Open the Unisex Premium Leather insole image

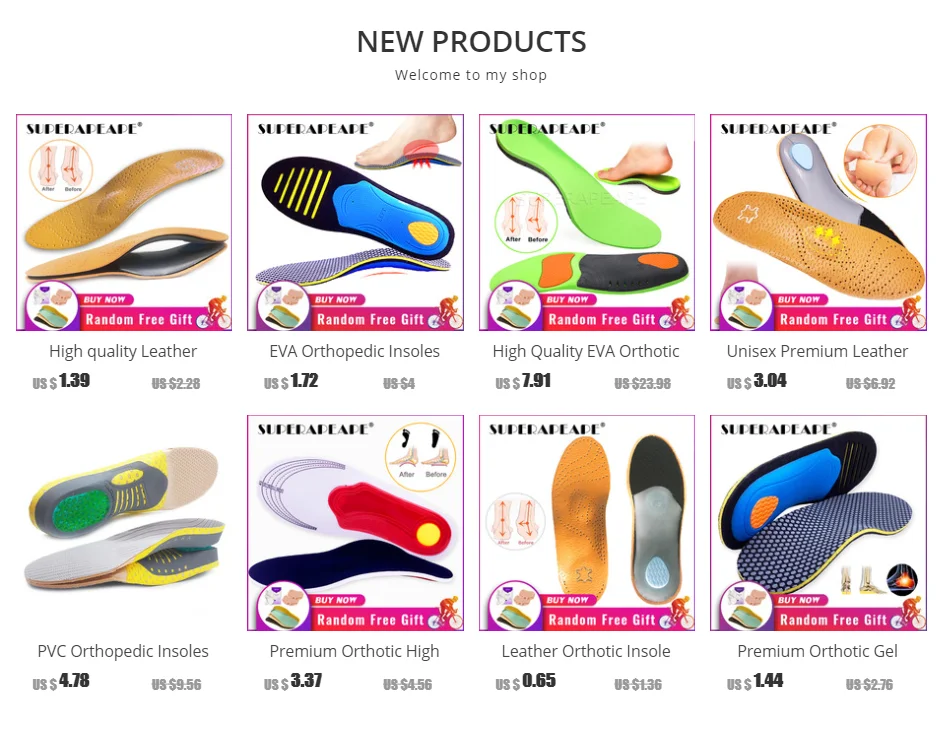click(818, 222)
